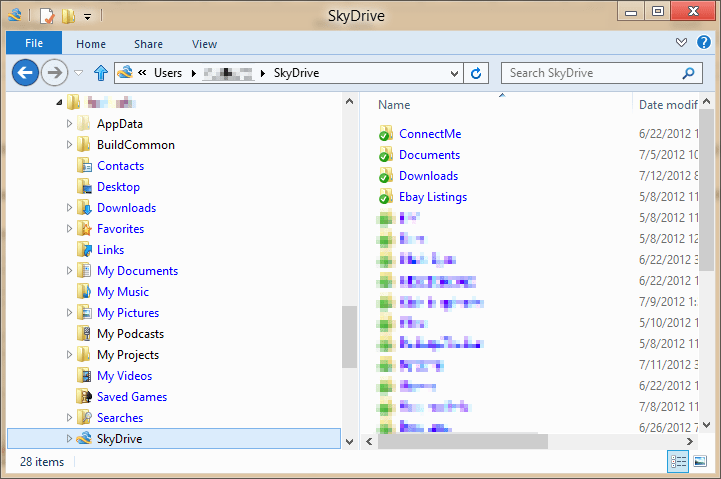Click the ConnectMe synced folder icon

(385, 134)
